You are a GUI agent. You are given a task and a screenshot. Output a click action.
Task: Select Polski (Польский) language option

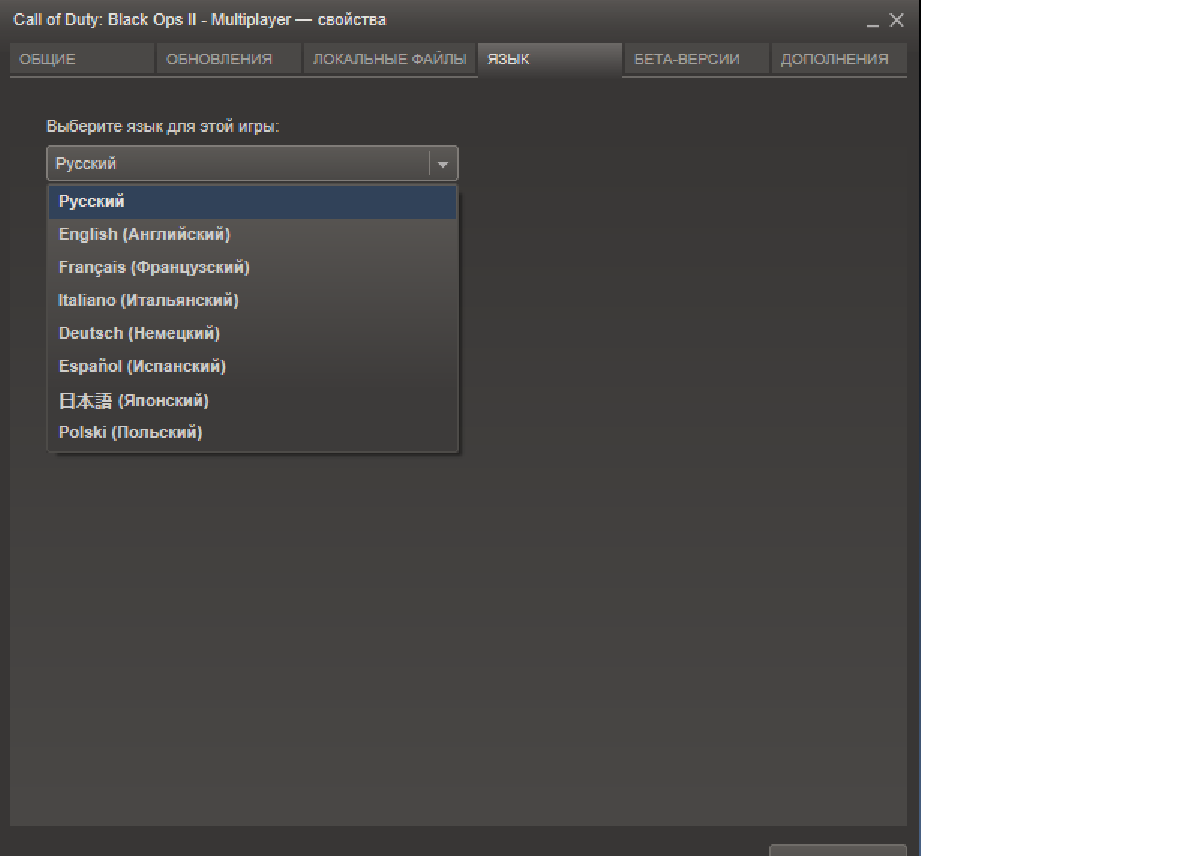252,433
